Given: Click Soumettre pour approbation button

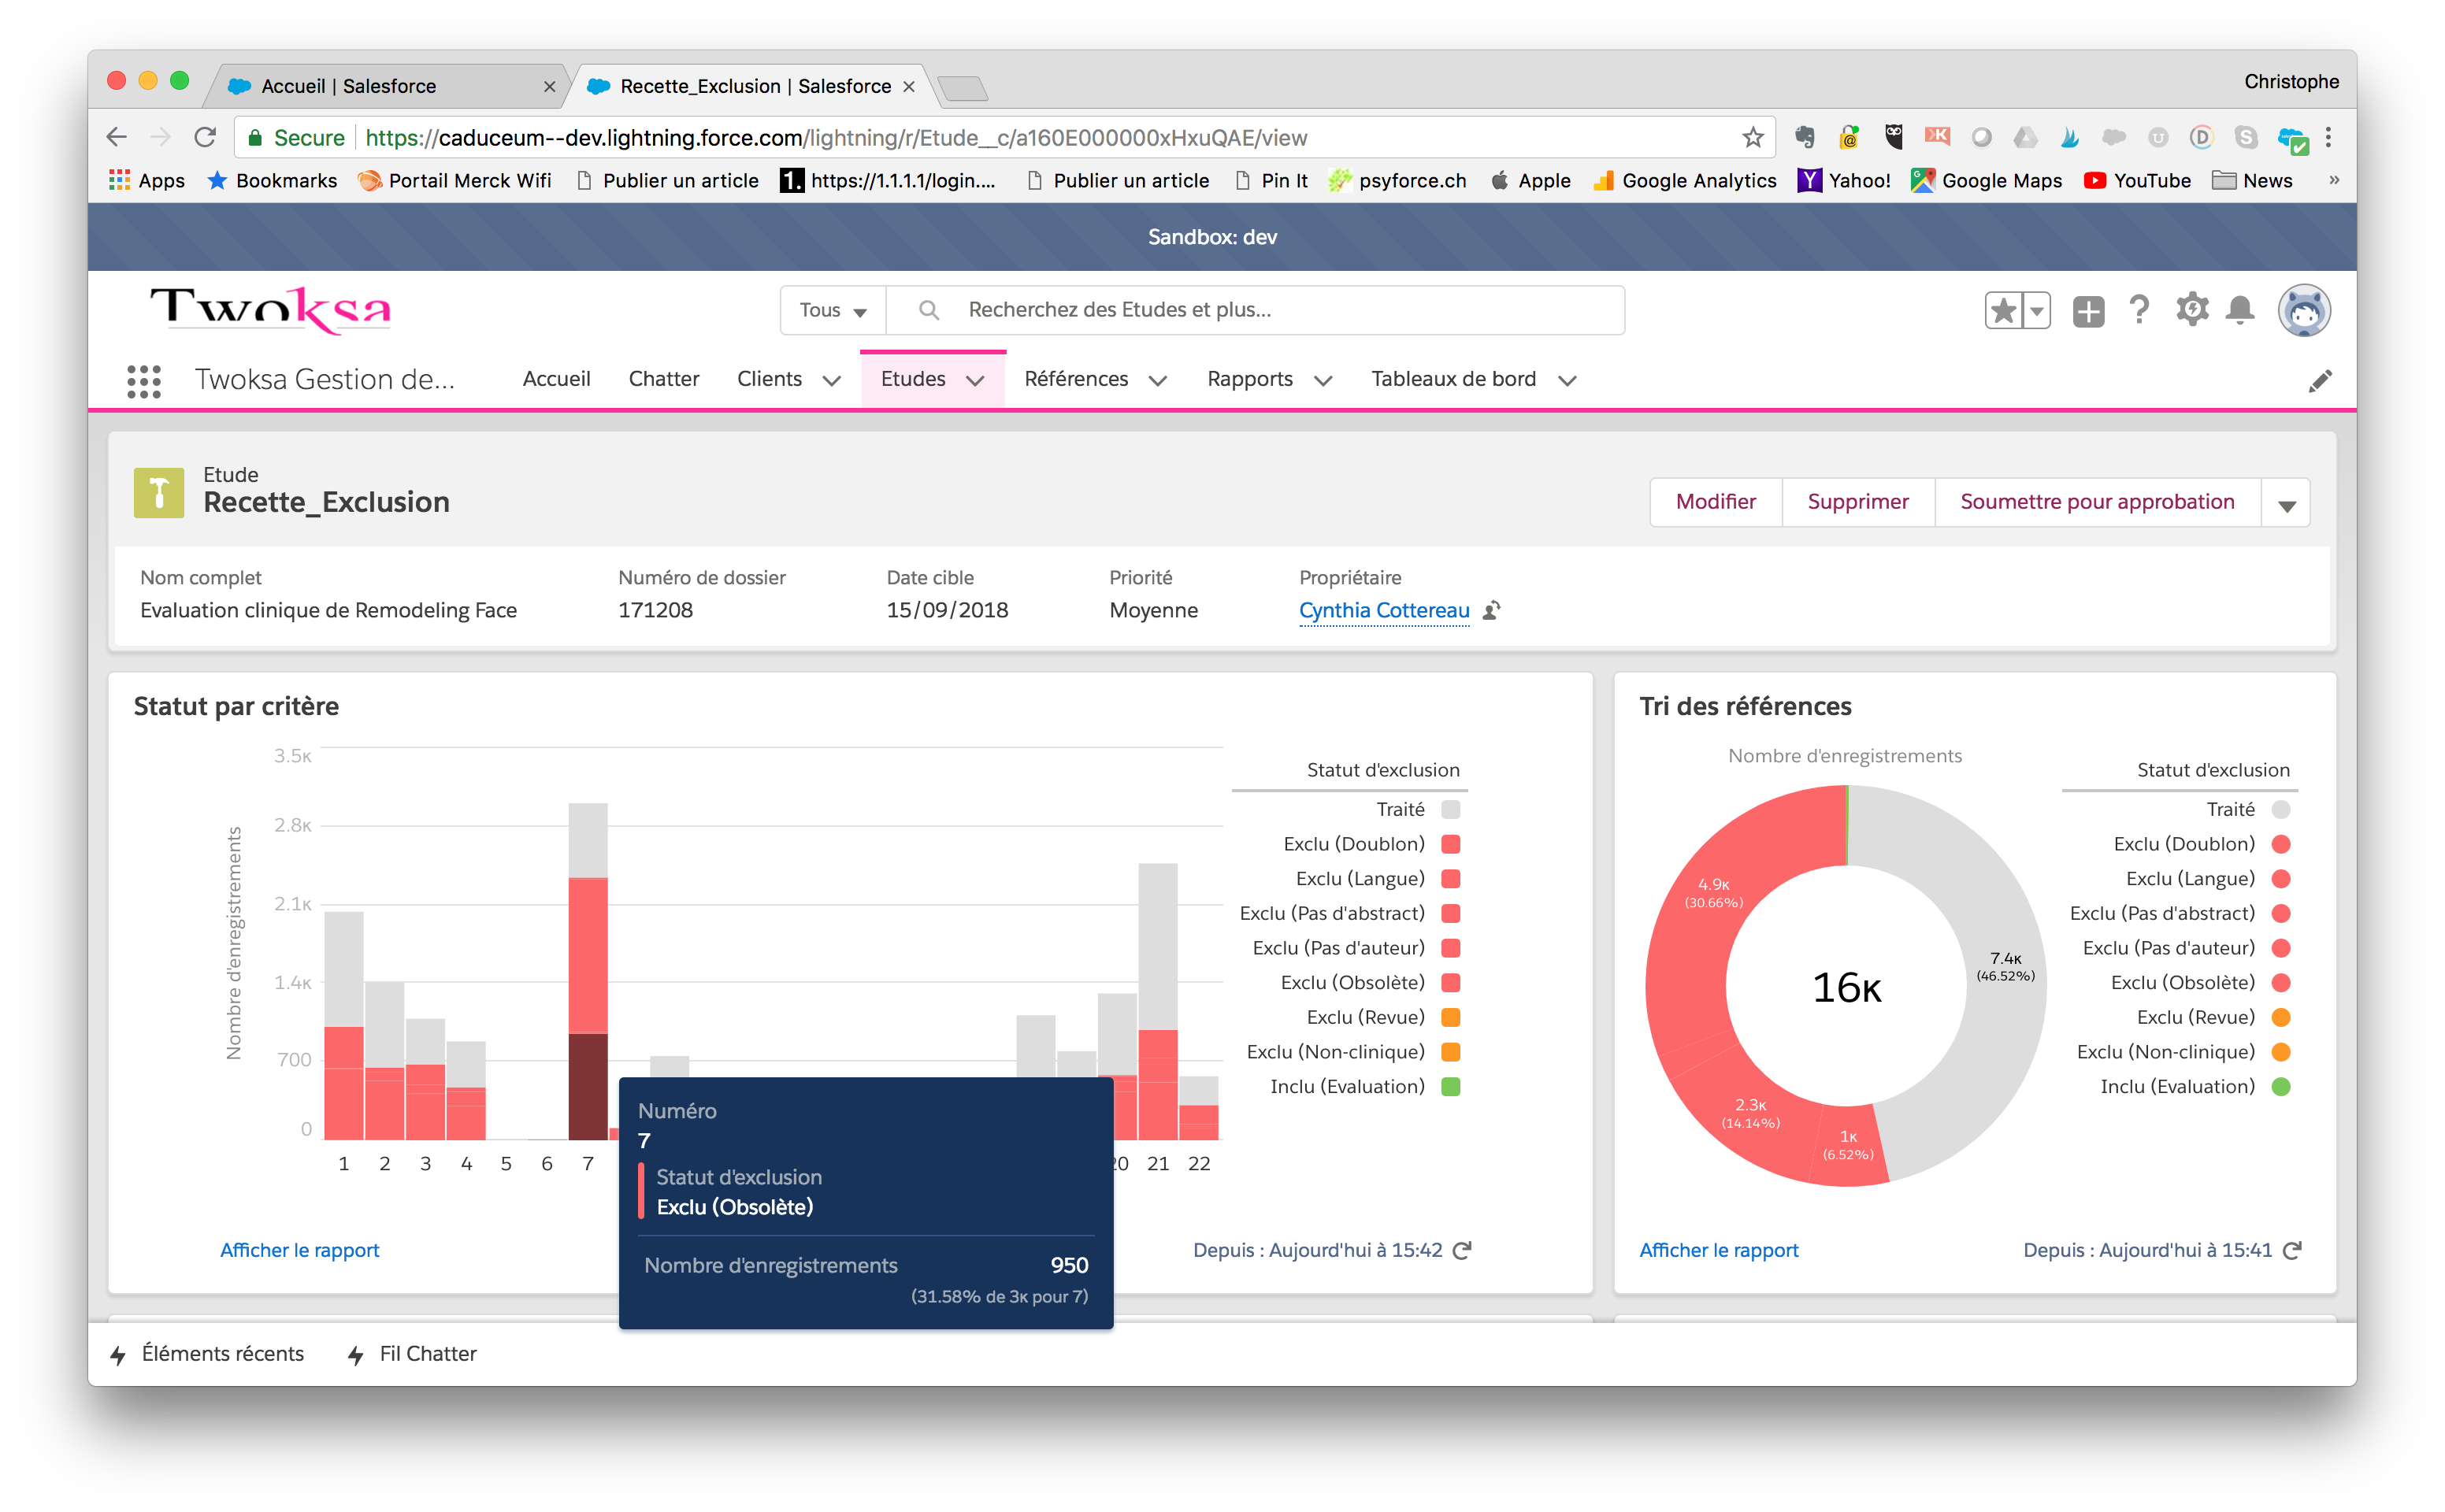Looking at the screenshot, I should tap(2097, 502).
